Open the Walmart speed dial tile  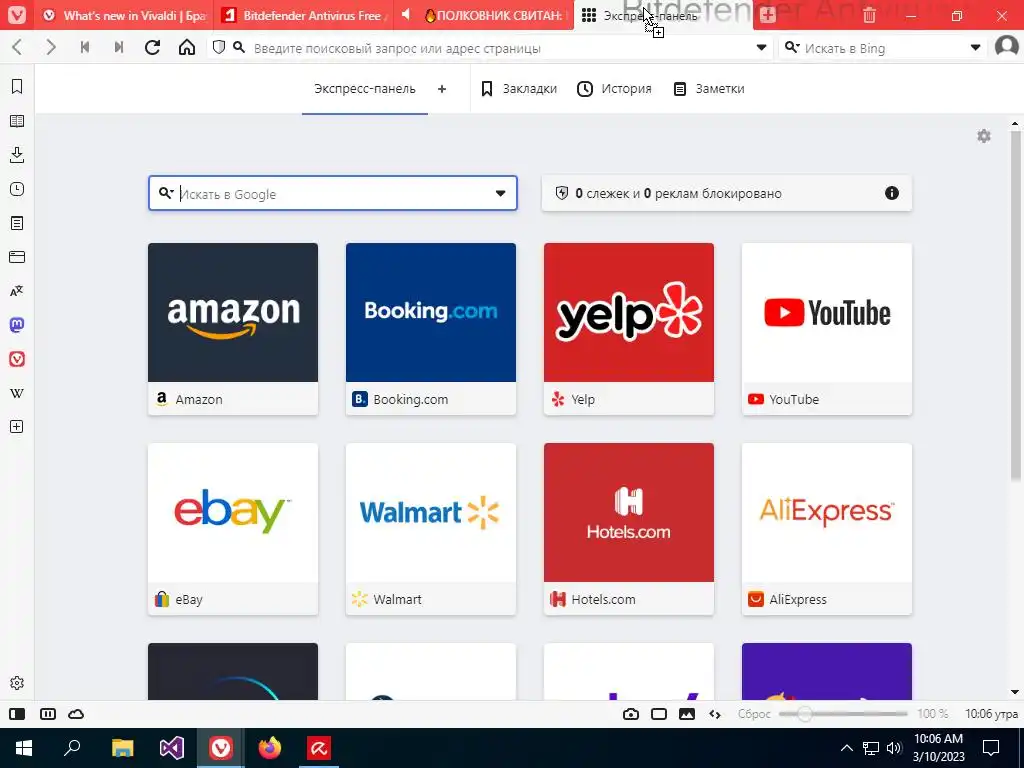[431, 529]
